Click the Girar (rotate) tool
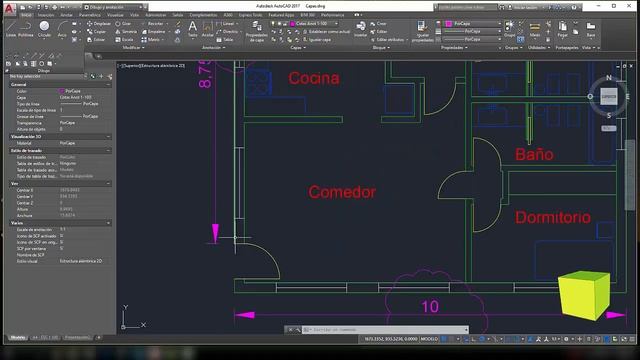The width and height of the screenshot is (640, 360). 123,24
